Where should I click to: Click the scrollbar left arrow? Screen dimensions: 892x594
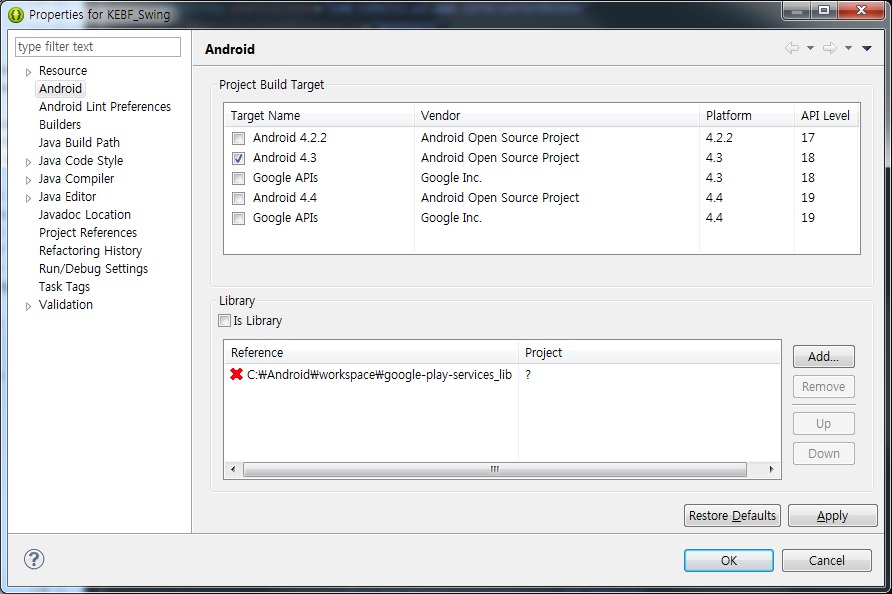point(233,469)
